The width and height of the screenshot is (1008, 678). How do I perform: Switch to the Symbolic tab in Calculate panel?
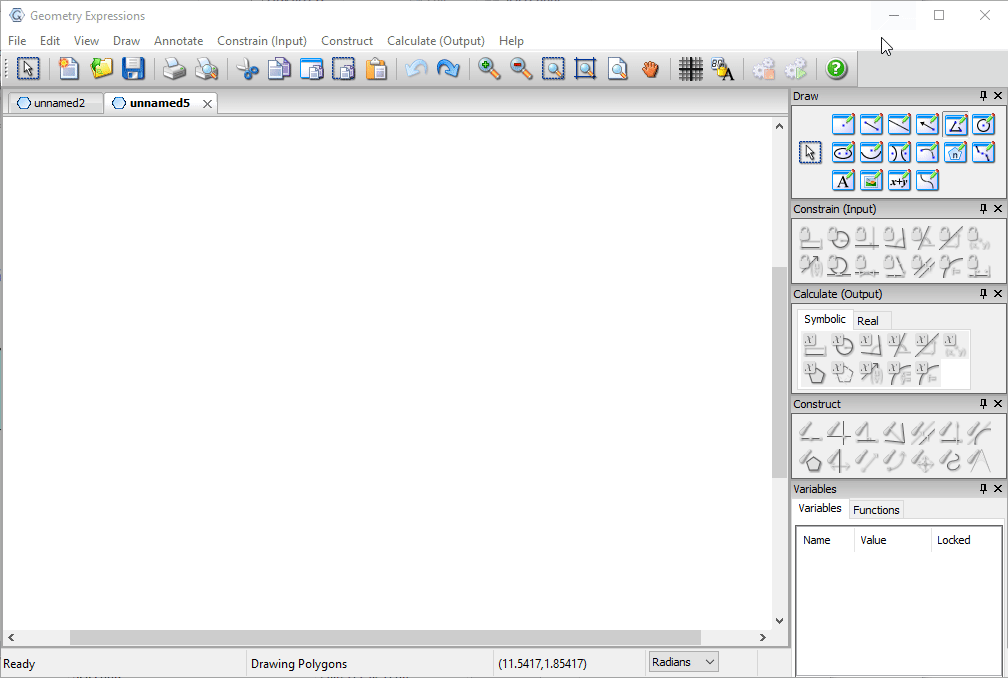tap(825, 319)
